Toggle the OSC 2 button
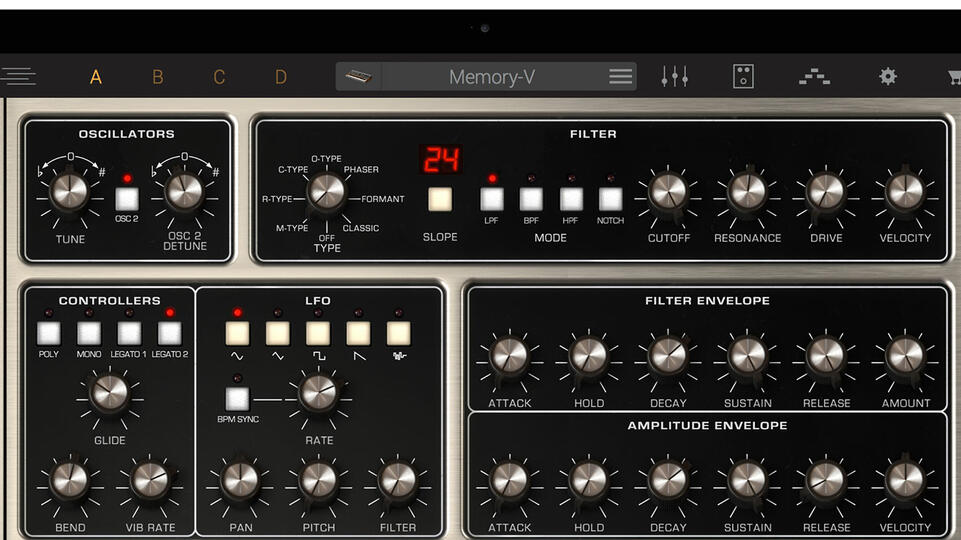 [127, 199]
